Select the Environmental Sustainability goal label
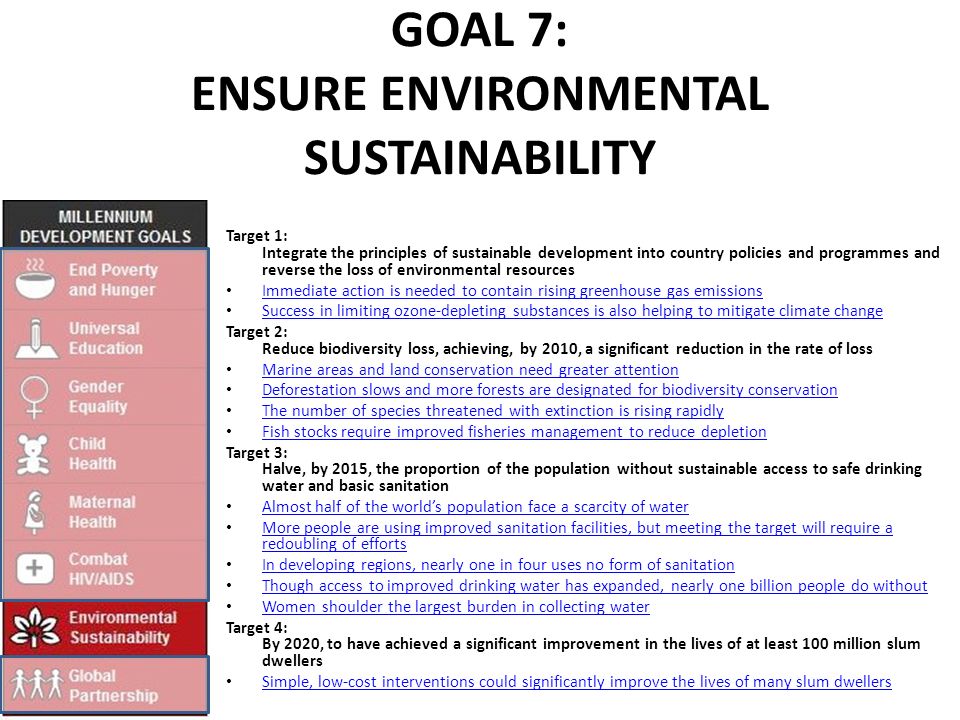Image resolution: width=960 pixels, height=720 pixels. (122, 628)
